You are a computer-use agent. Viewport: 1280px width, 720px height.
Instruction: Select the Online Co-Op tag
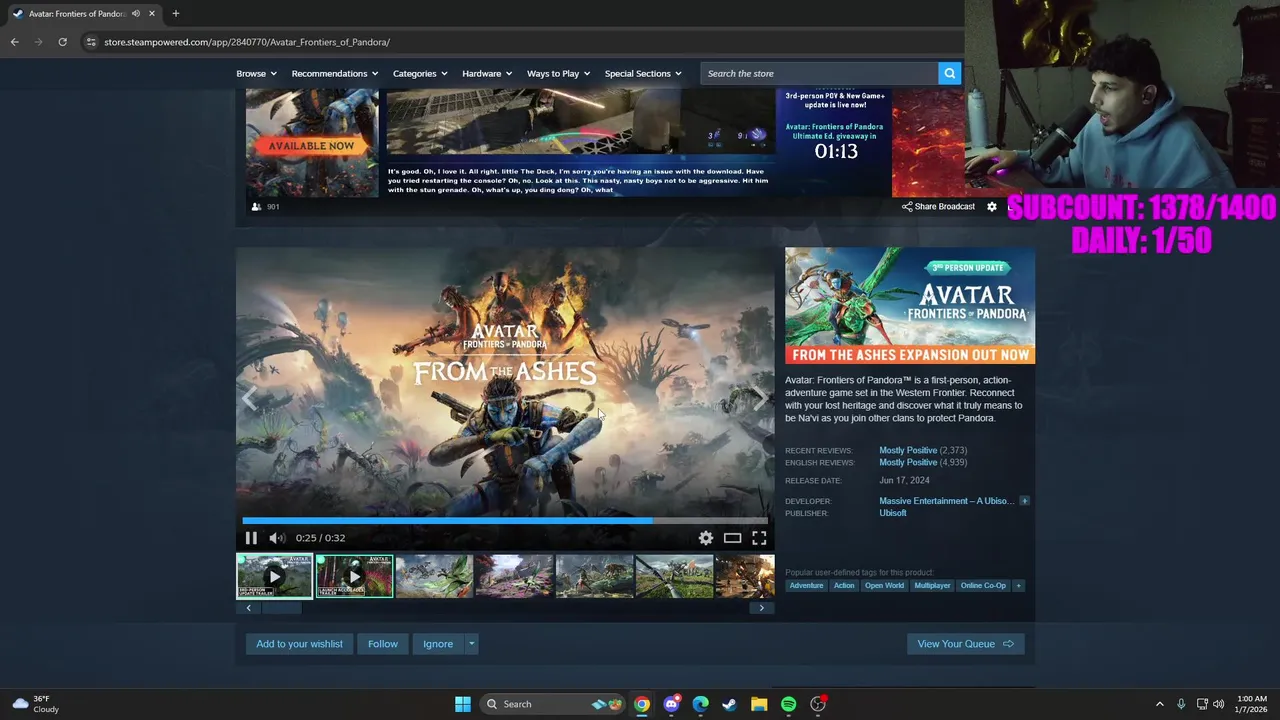pyautogui.click(x=983, y=586)
